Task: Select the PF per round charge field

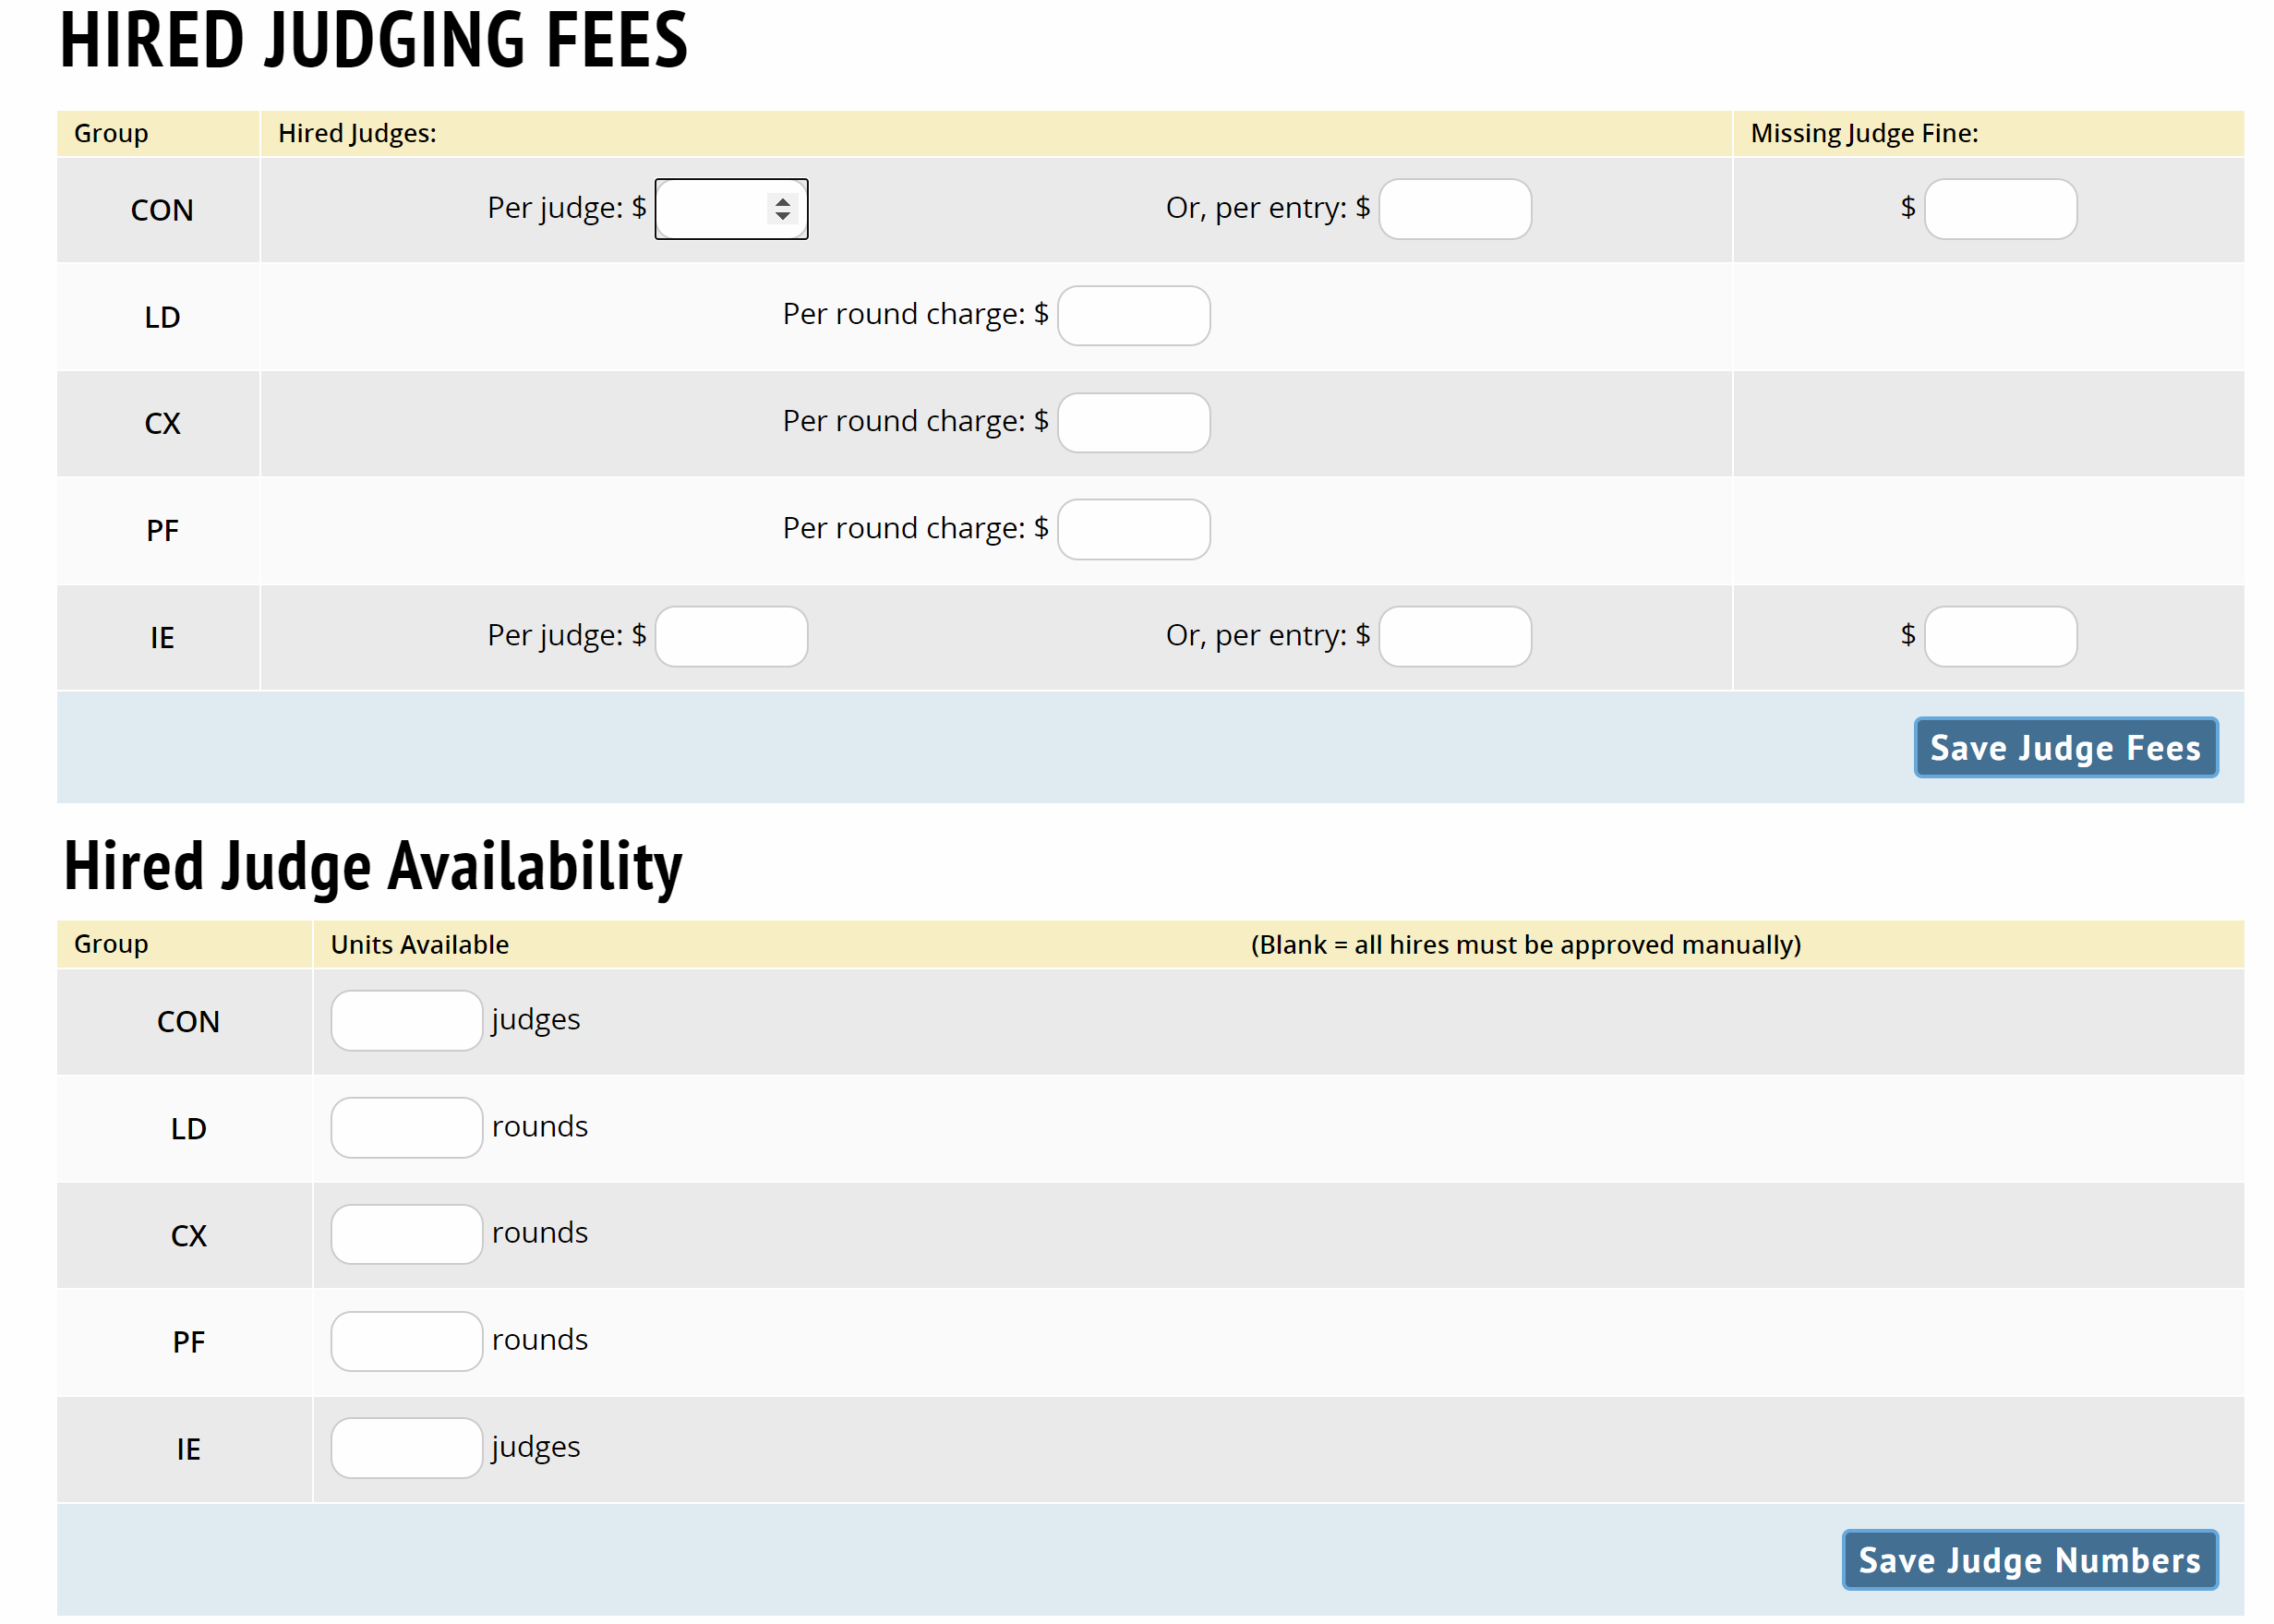Action: pos(1133,529)
